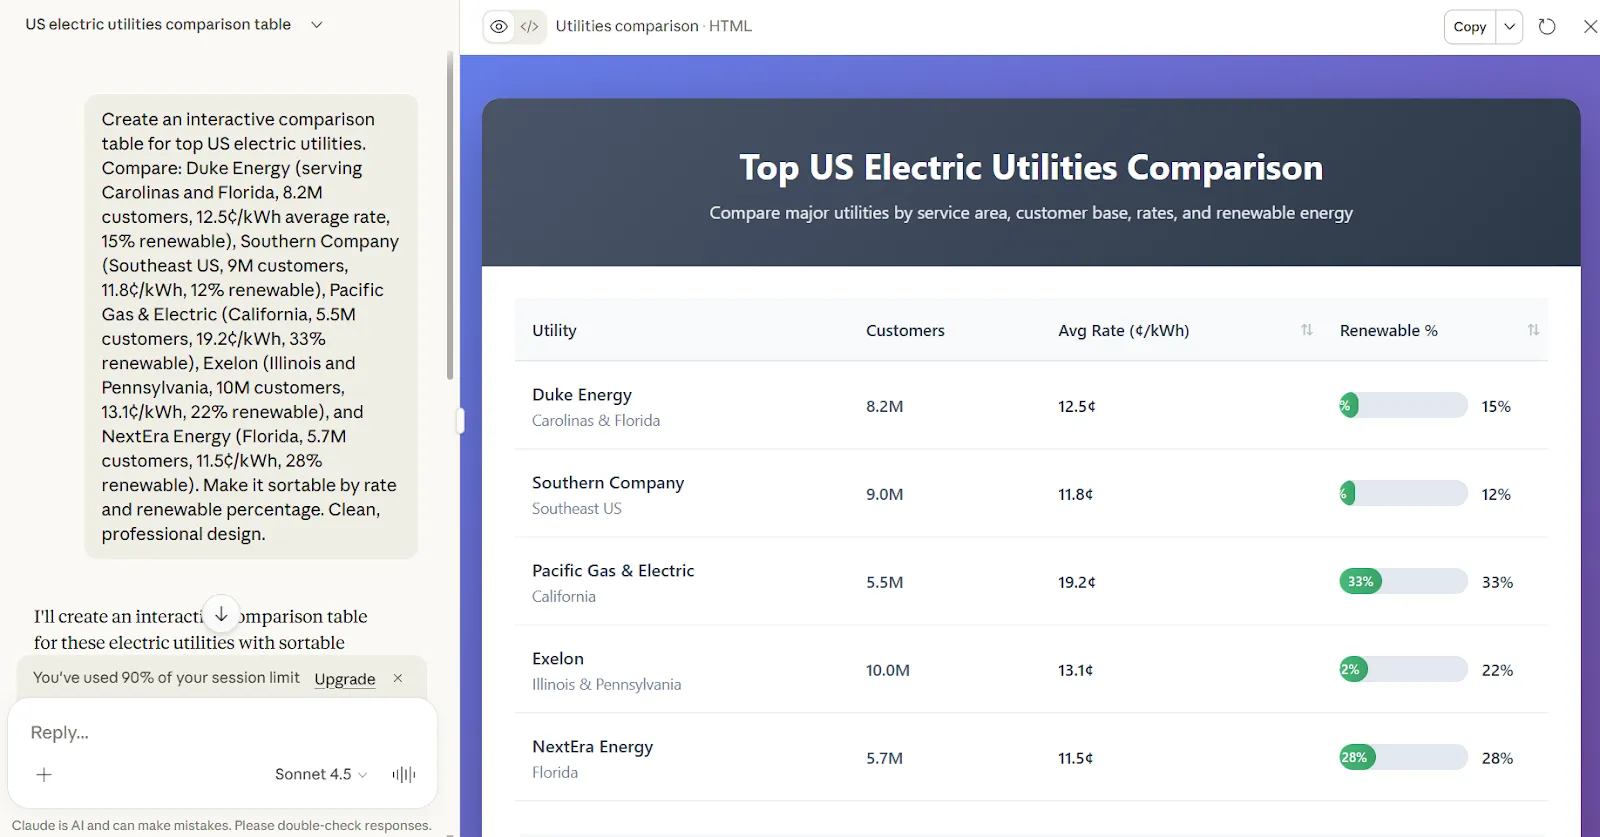Click the 8.2M customers cell
The height and width of the screenshot is (837, 1600).
point(885,407)
